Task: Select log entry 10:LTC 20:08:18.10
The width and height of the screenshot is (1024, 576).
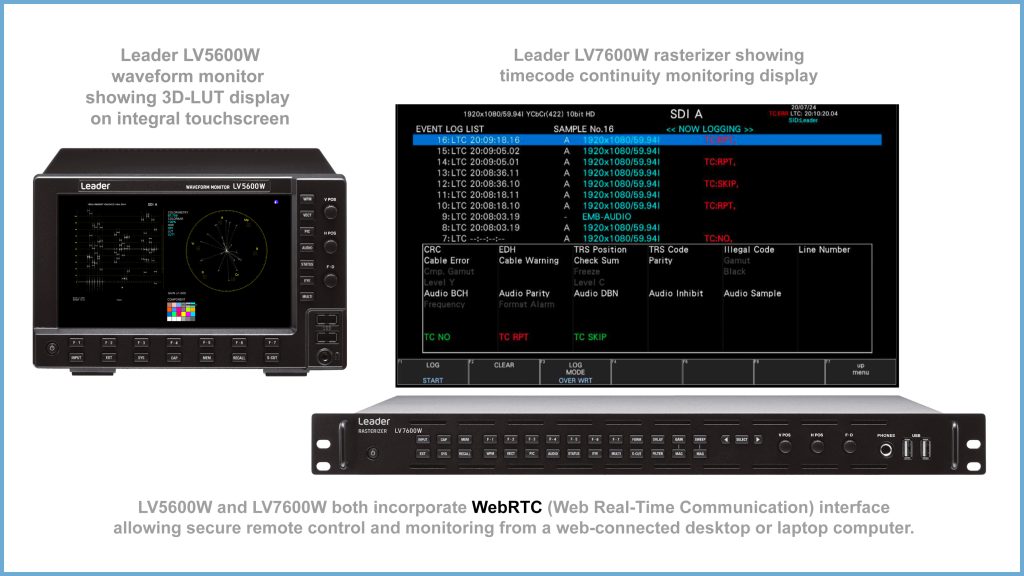Action: click(584, 206)
